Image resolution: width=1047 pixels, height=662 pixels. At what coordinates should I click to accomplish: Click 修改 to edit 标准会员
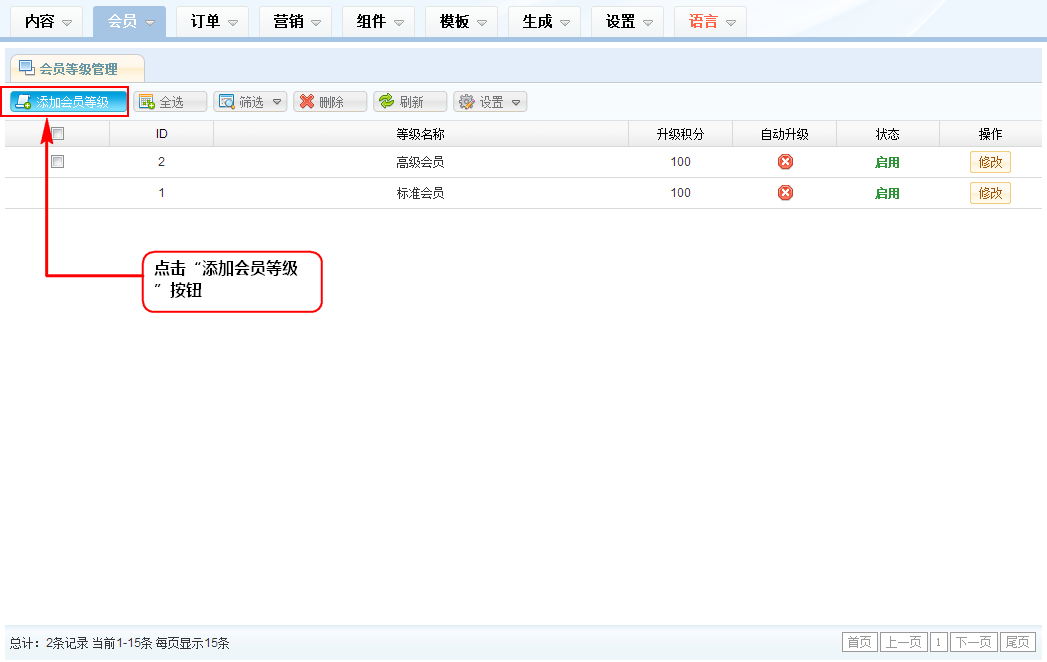pyautogui.click(x=990, y=193)
